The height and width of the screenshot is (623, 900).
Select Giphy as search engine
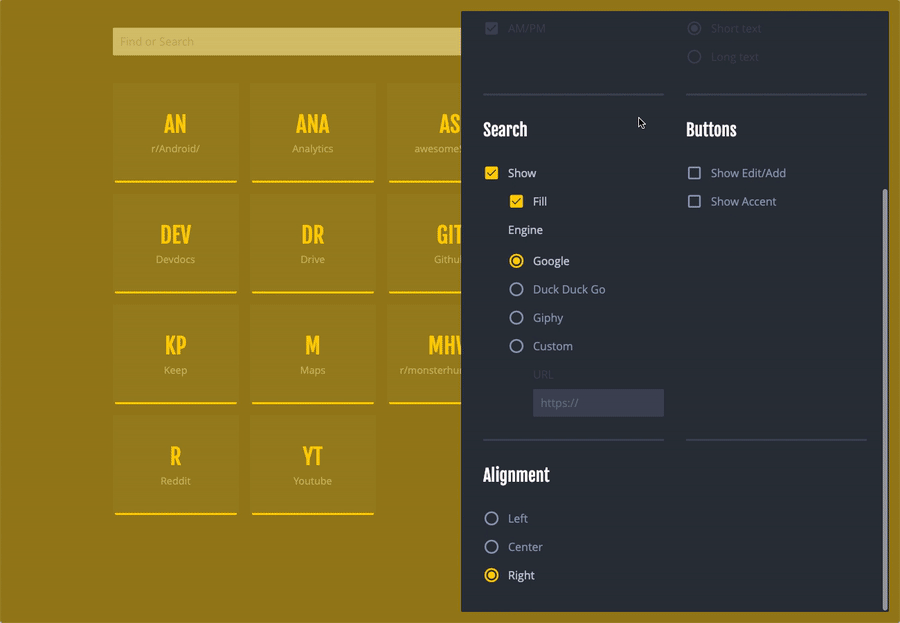(516, 318)
